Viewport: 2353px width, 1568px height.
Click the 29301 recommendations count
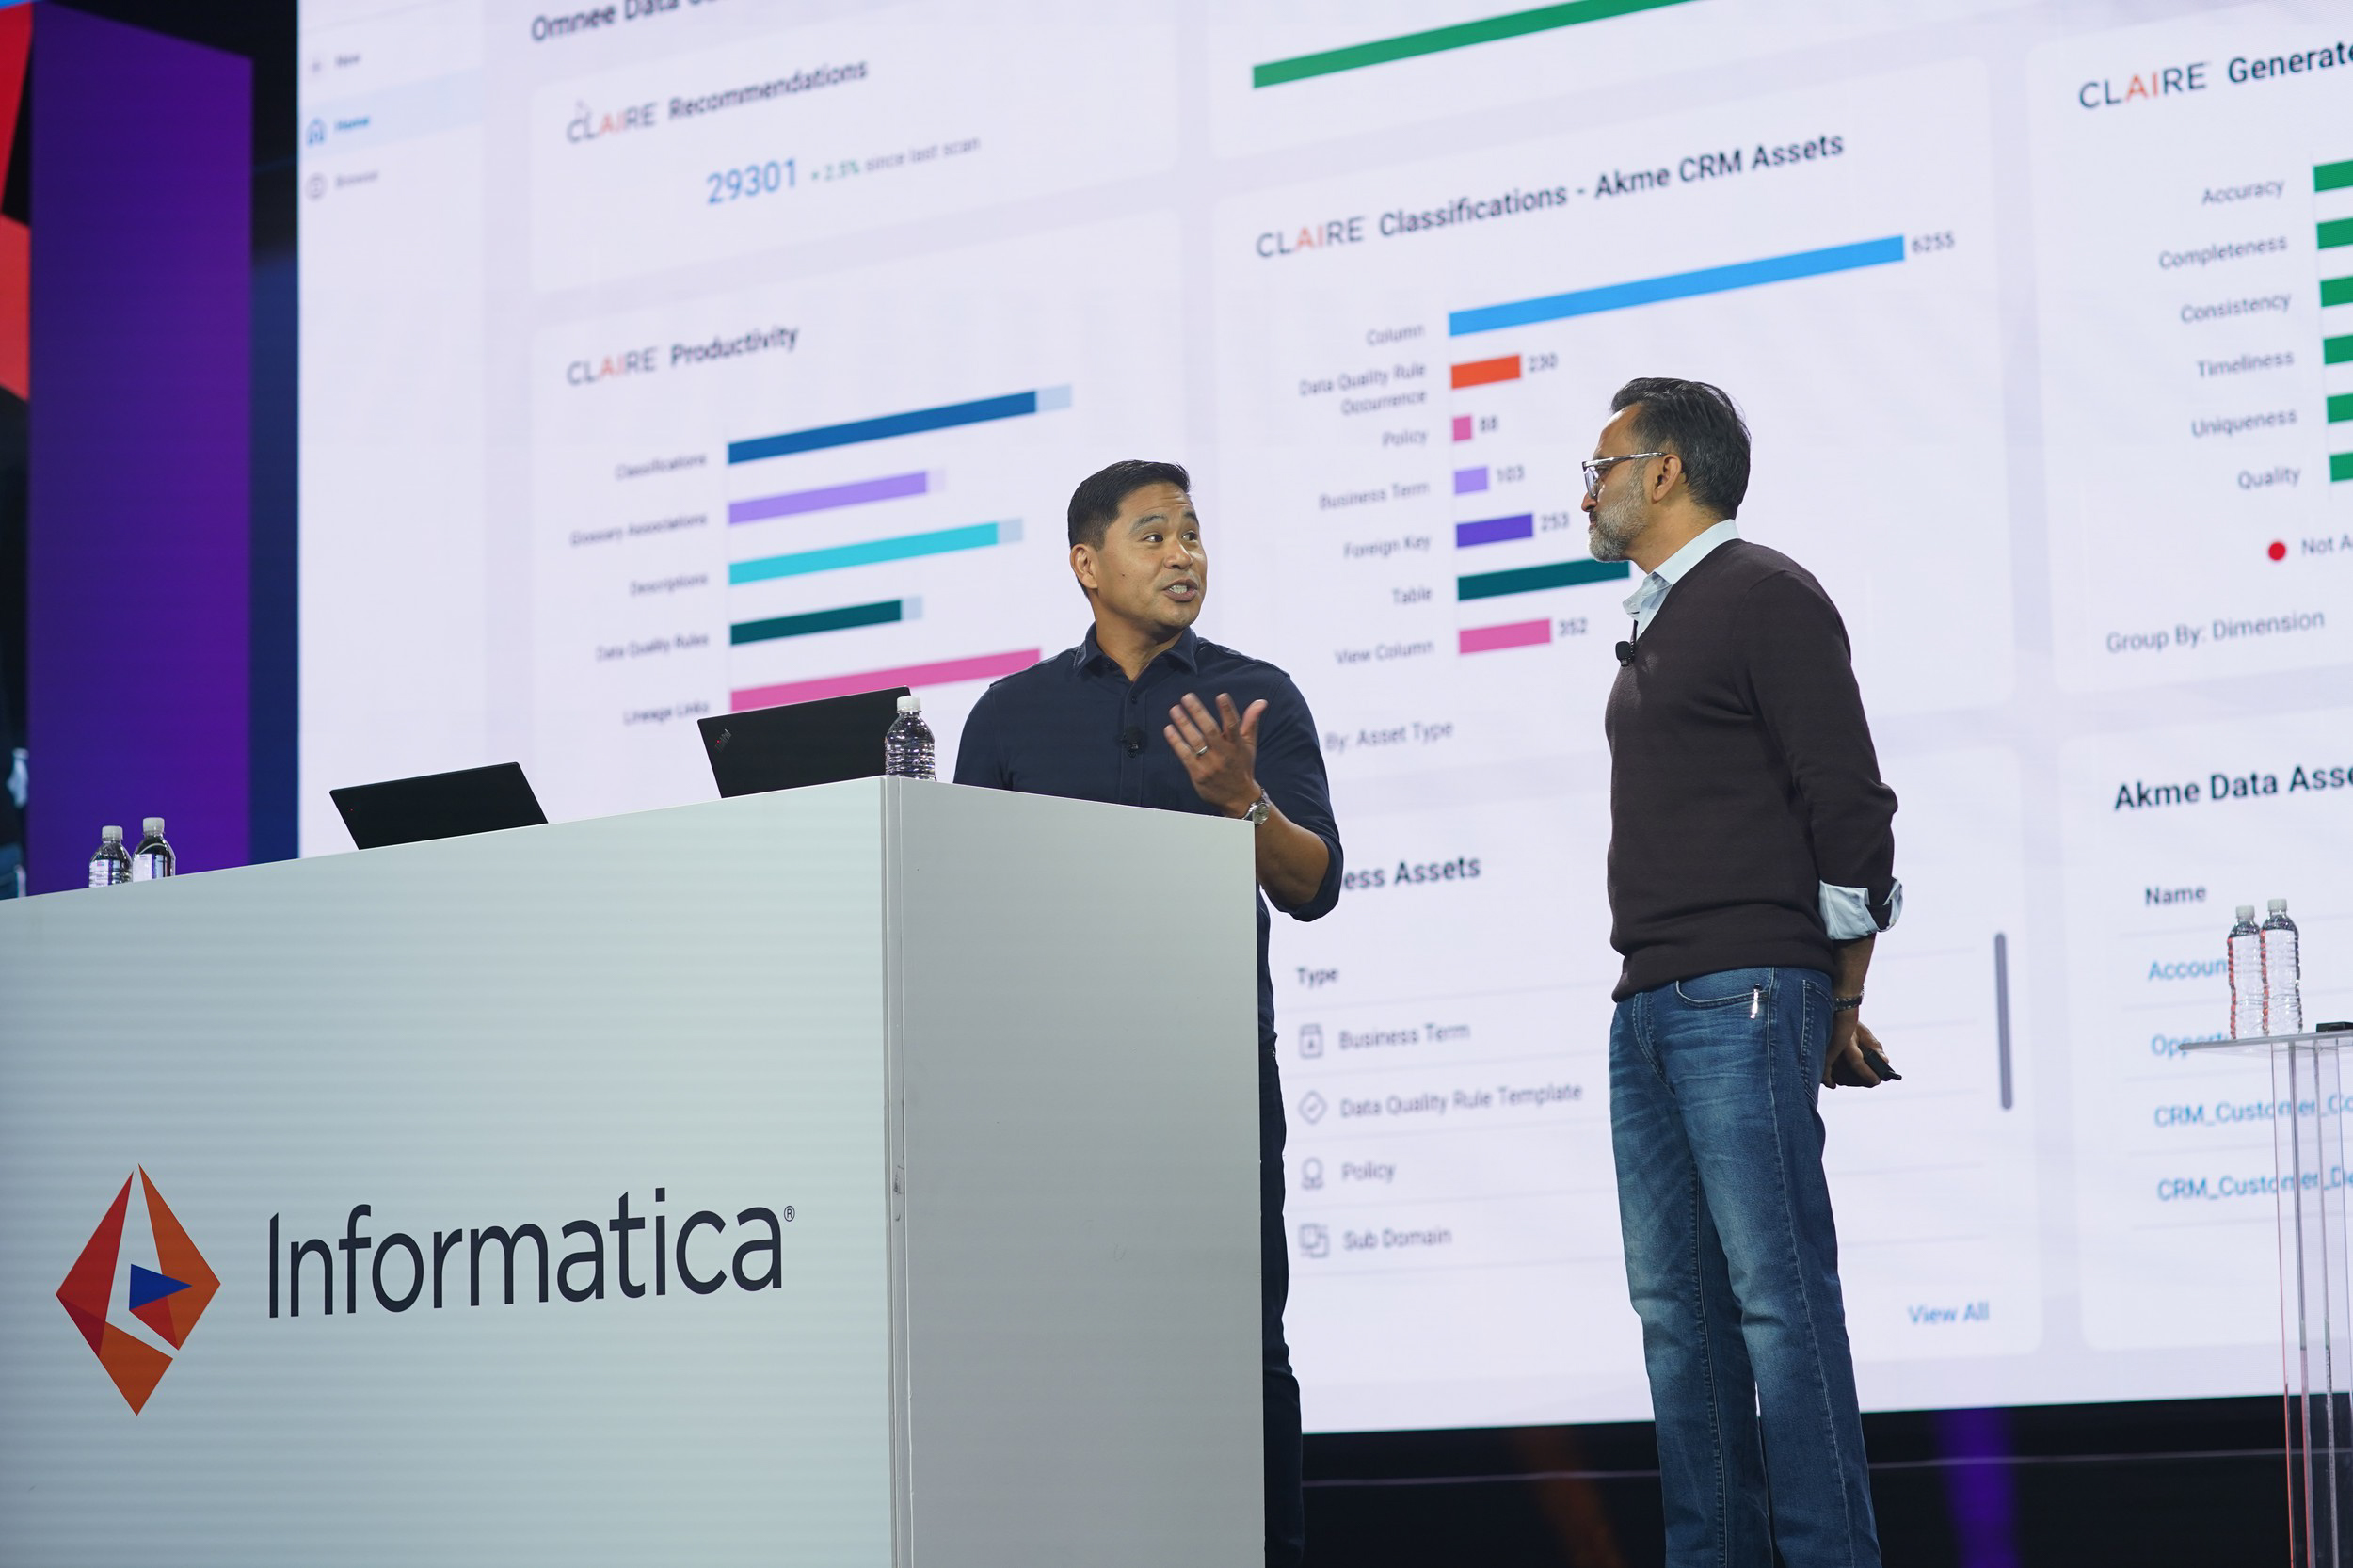(x=751, y=183)
